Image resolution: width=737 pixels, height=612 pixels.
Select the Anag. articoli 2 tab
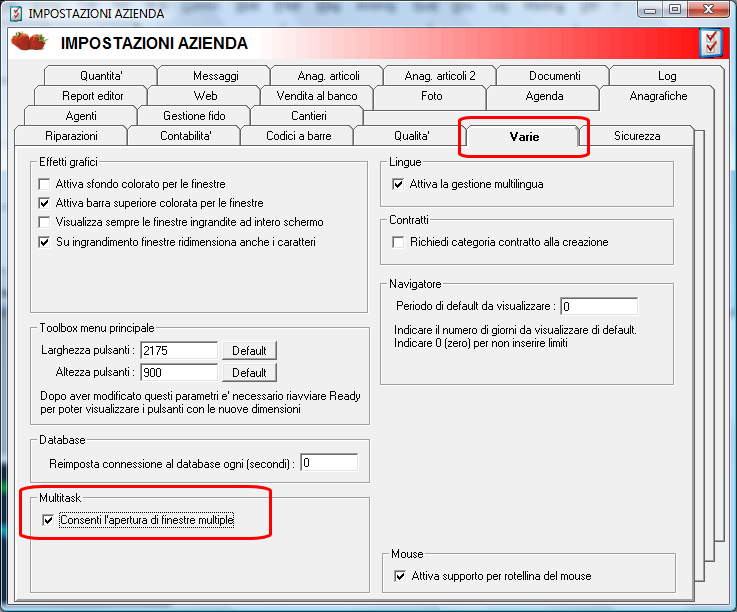[440, 76]
